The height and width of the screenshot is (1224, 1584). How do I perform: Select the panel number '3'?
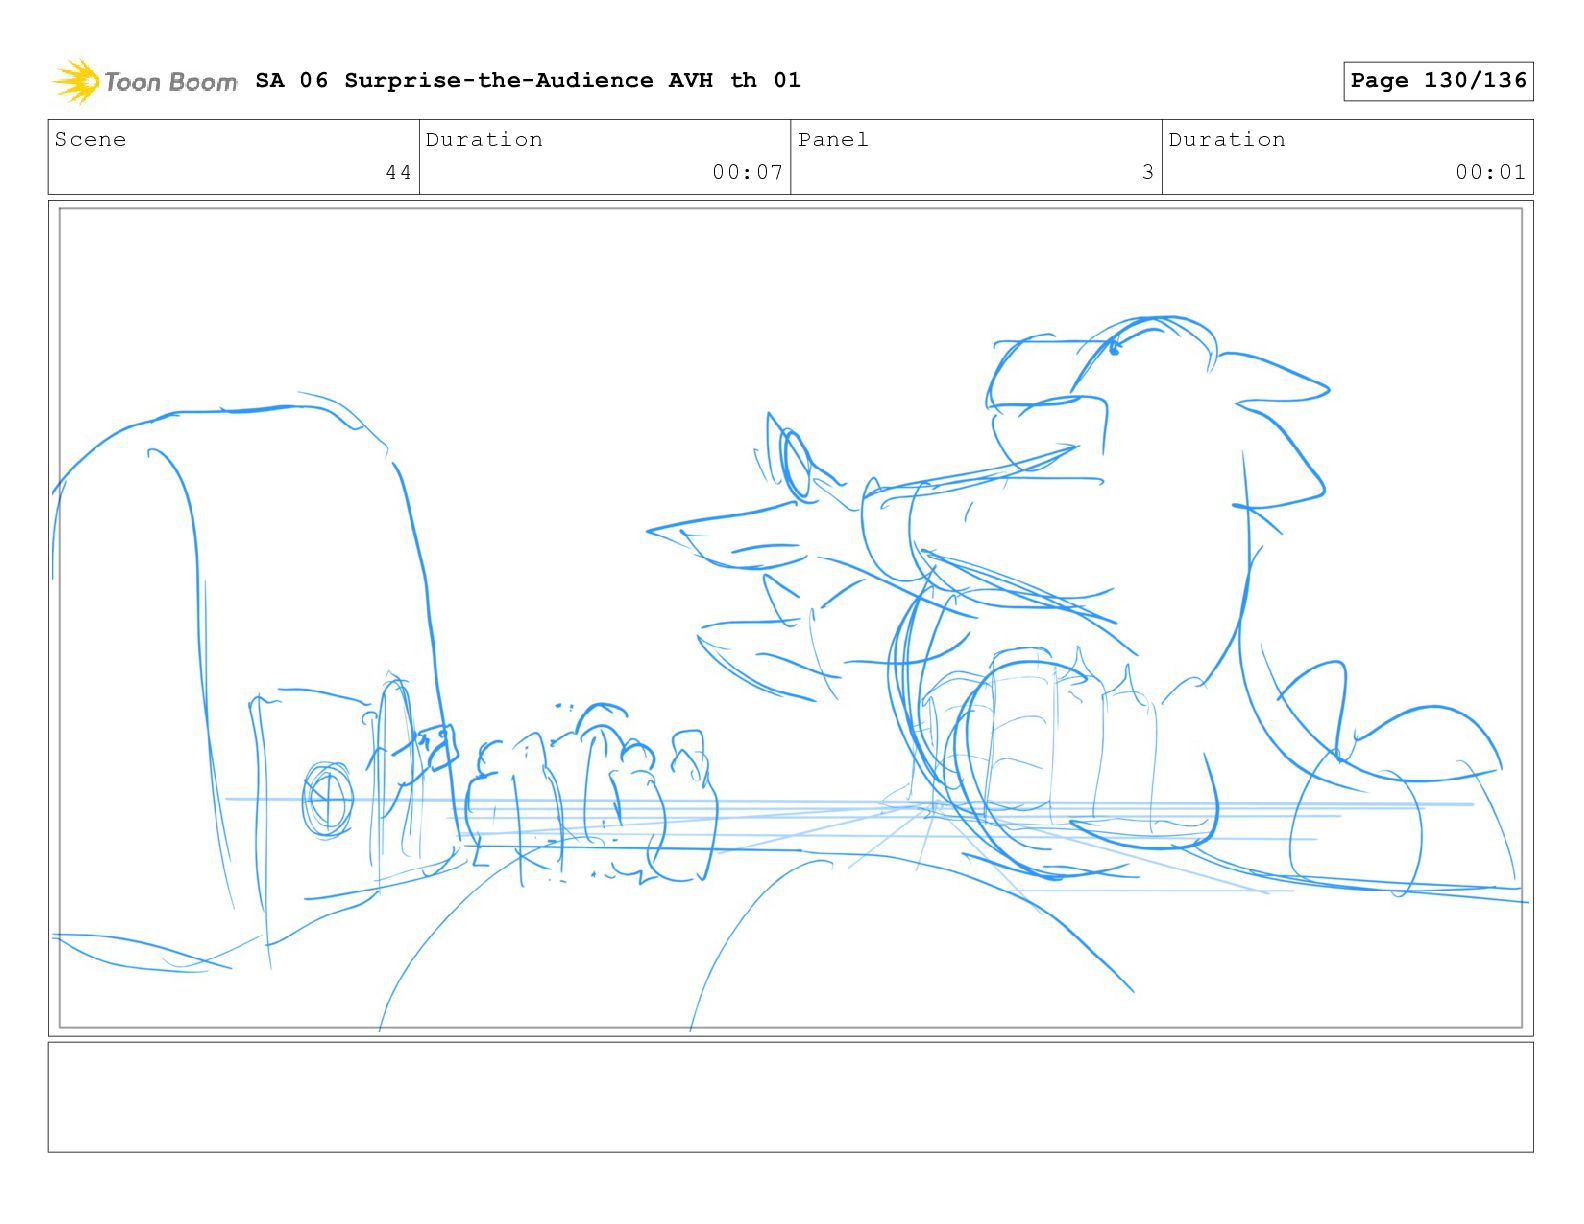[1148, 172]
